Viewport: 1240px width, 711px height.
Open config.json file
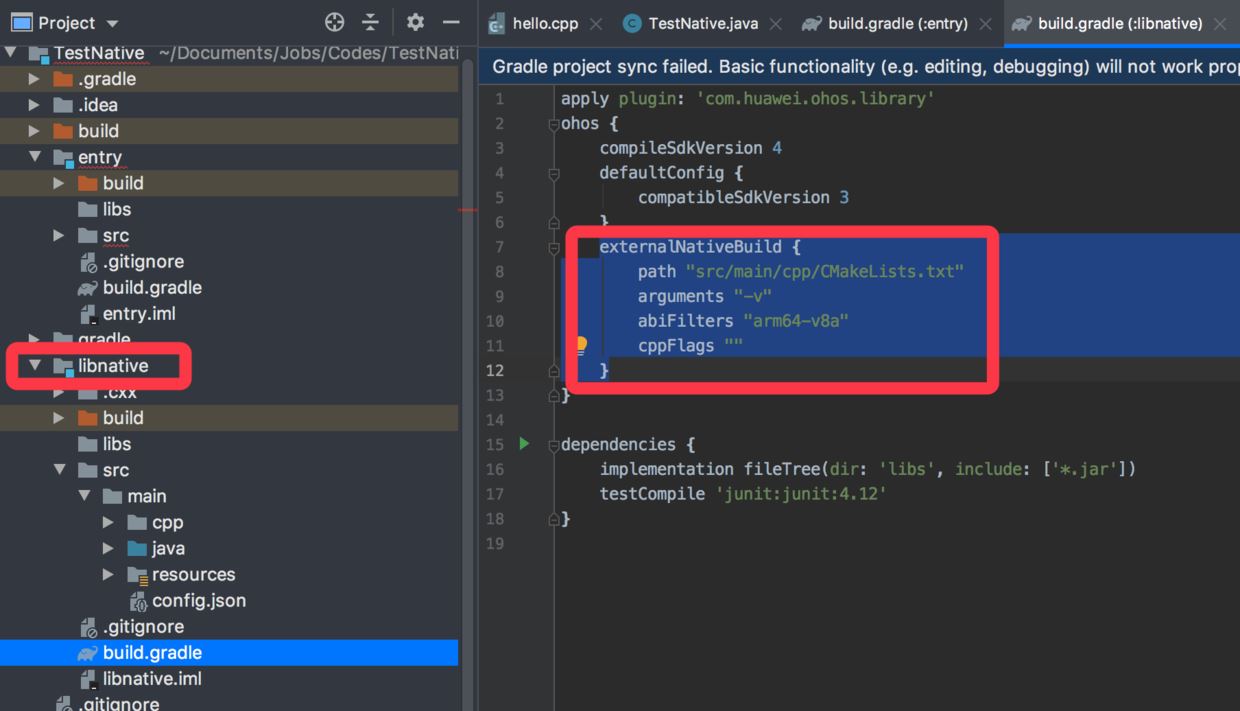[x=199, y=600]
